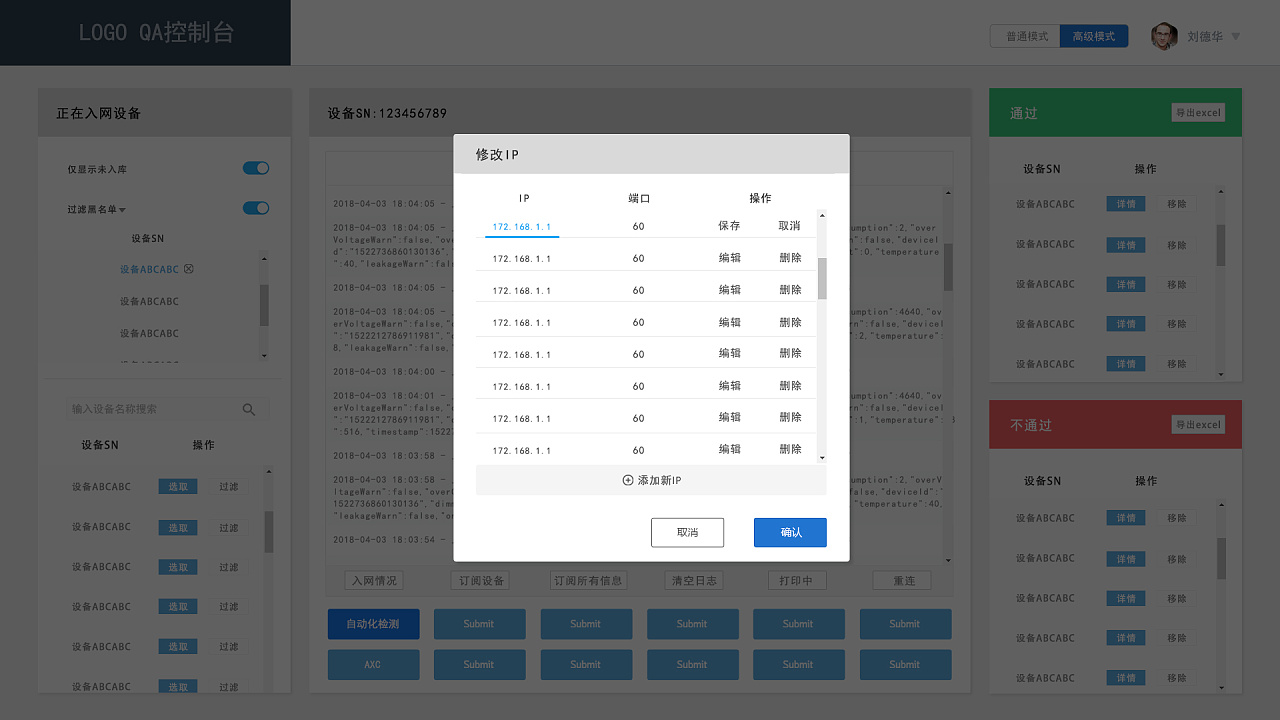Click 确认 to confirm IP changes

point(790,532)
